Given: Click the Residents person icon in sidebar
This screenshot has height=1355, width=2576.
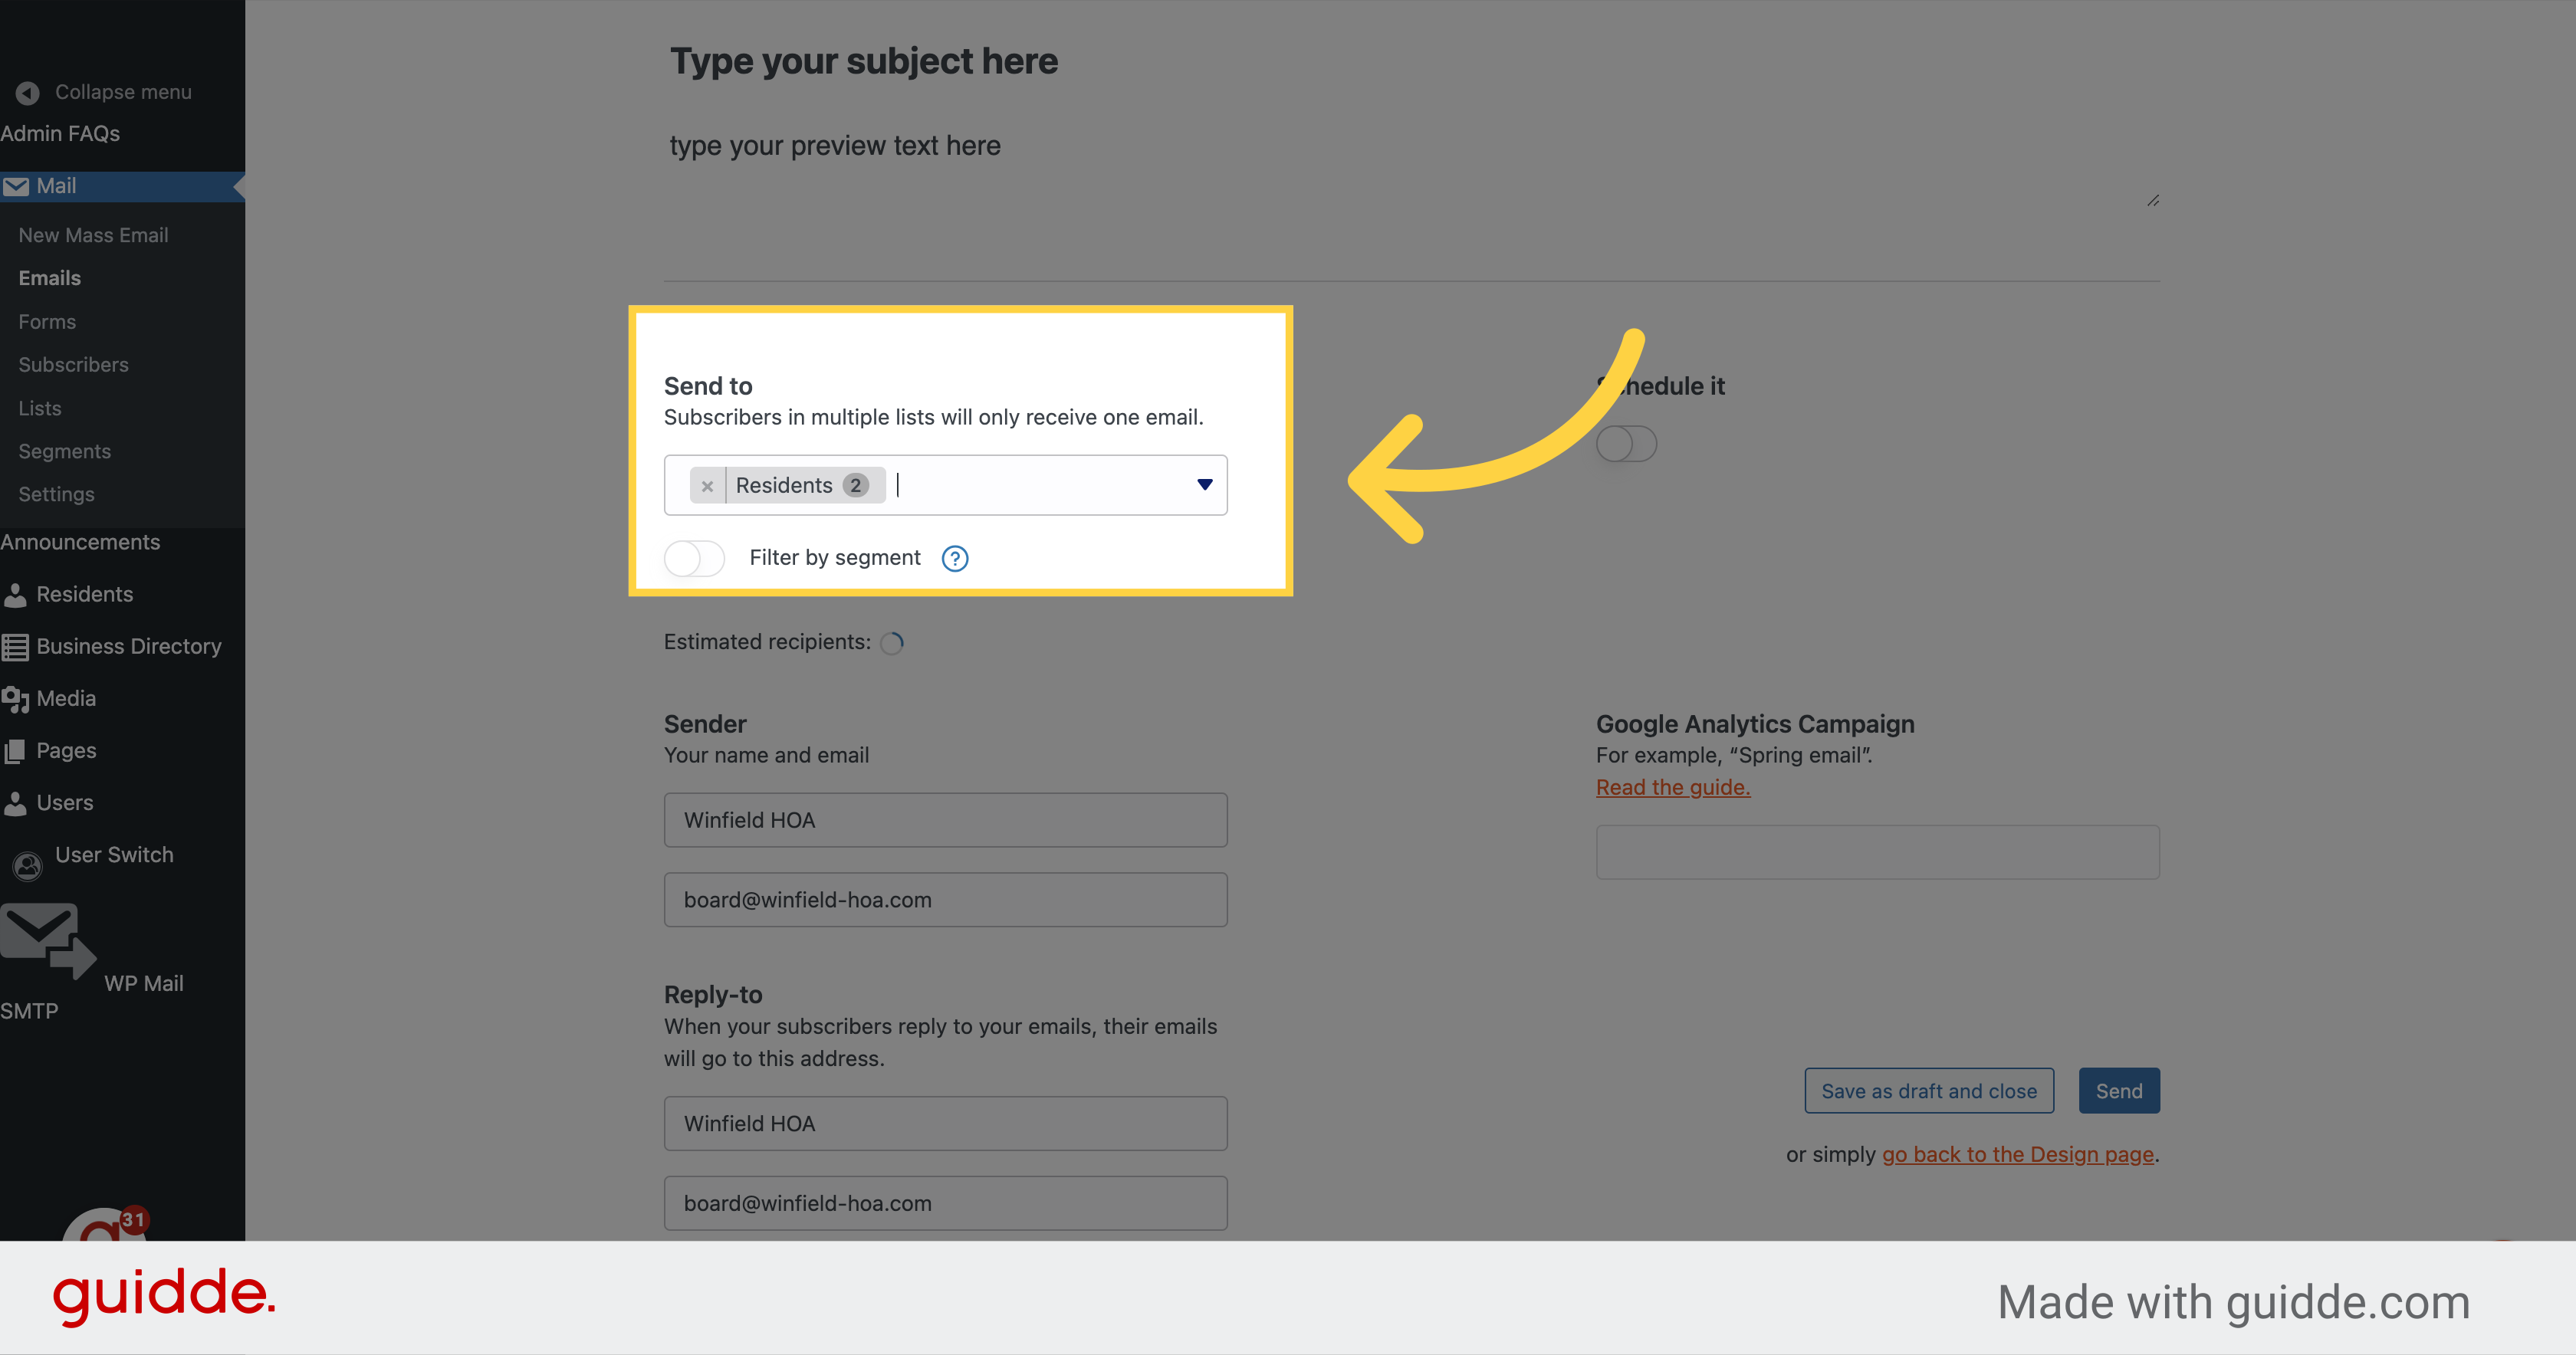Looking at the screenshot, I should point(15,595).
